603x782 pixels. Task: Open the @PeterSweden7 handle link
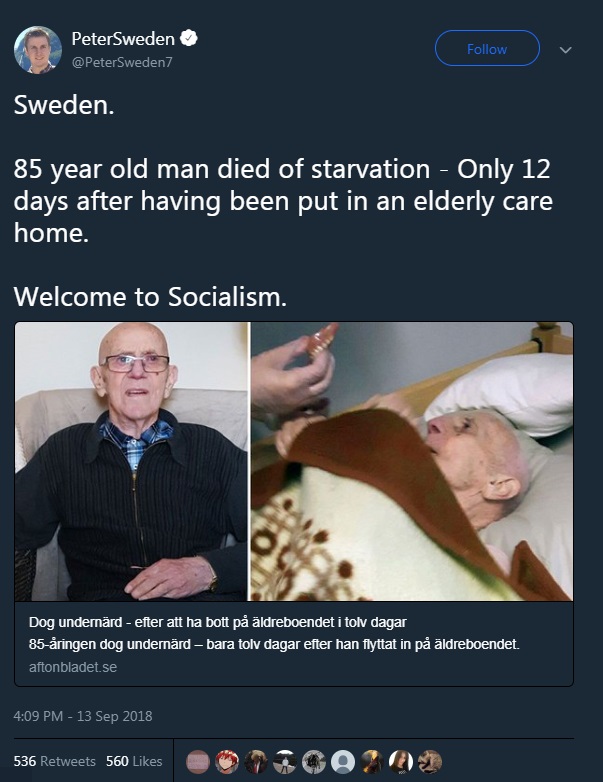(x=122, y=62)
